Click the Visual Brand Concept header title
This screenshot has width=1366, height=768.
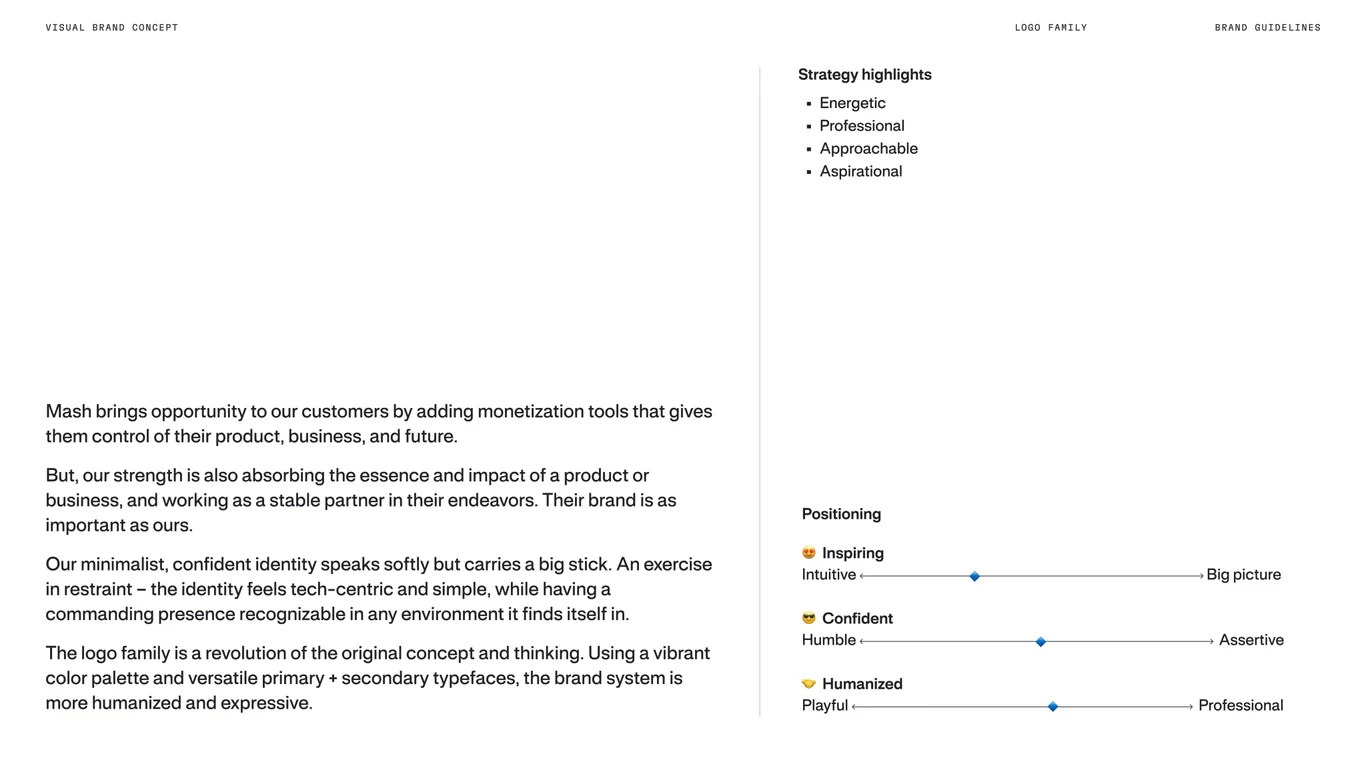coord(112,28)
